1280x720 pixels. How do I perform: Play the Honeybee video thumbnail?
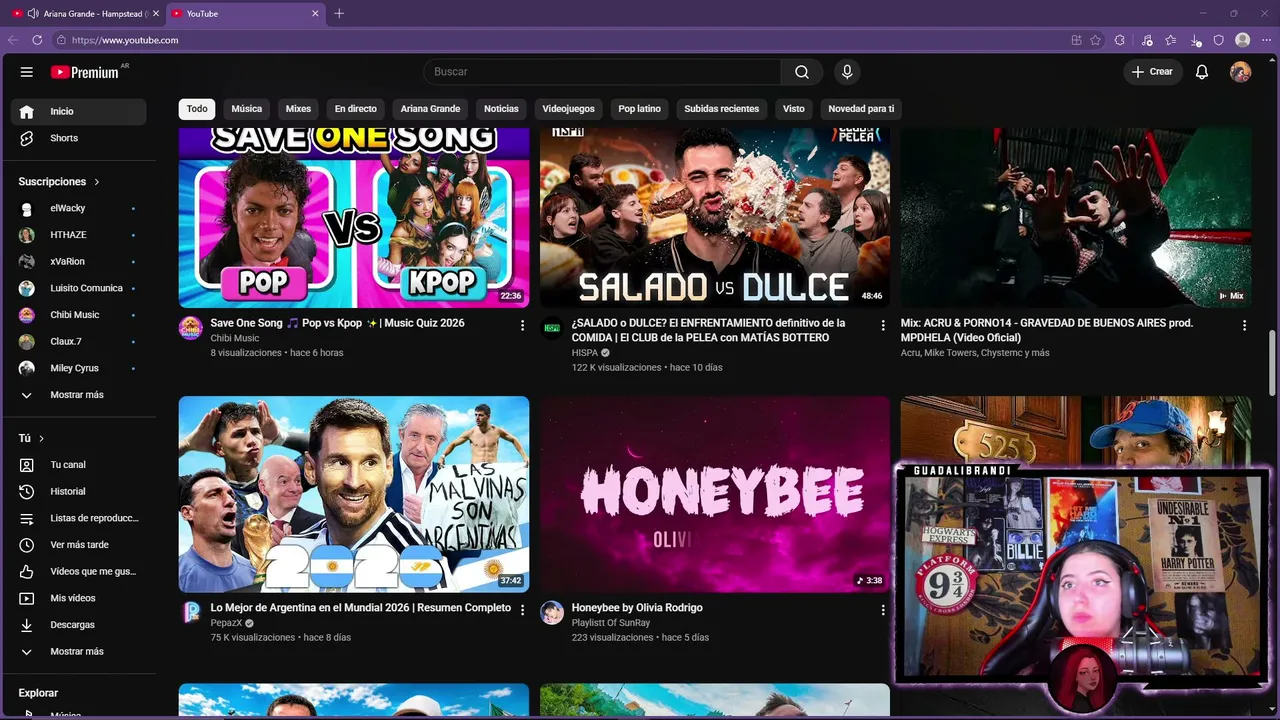[x=715, y=494]
